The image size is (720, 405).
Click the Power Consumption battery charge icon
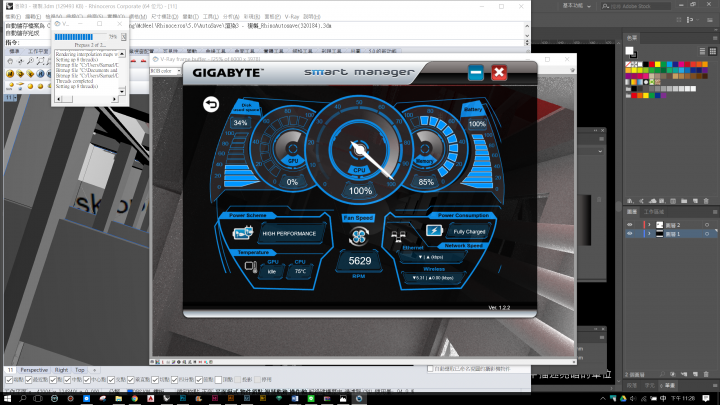(433, 230)
